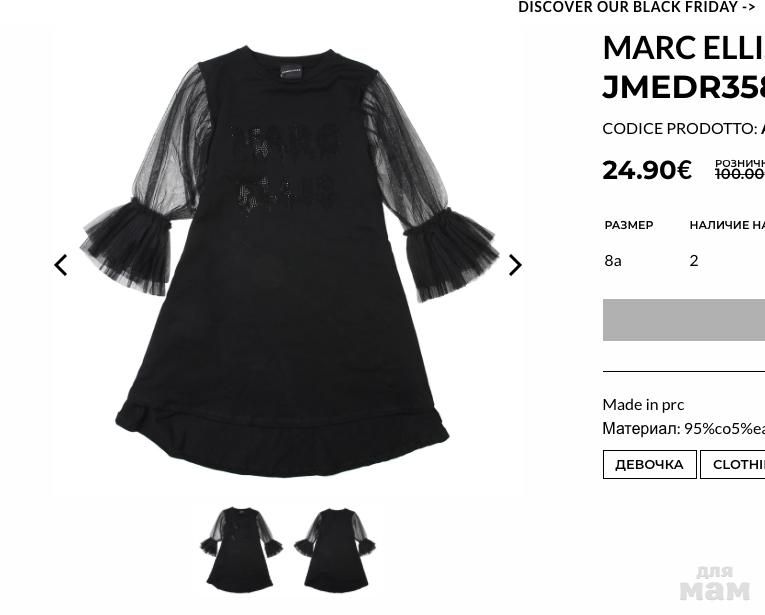Viewport: 765px width, 615px height.
Task: Open the Clothing category tag
Action: click(x=733, y=464)
